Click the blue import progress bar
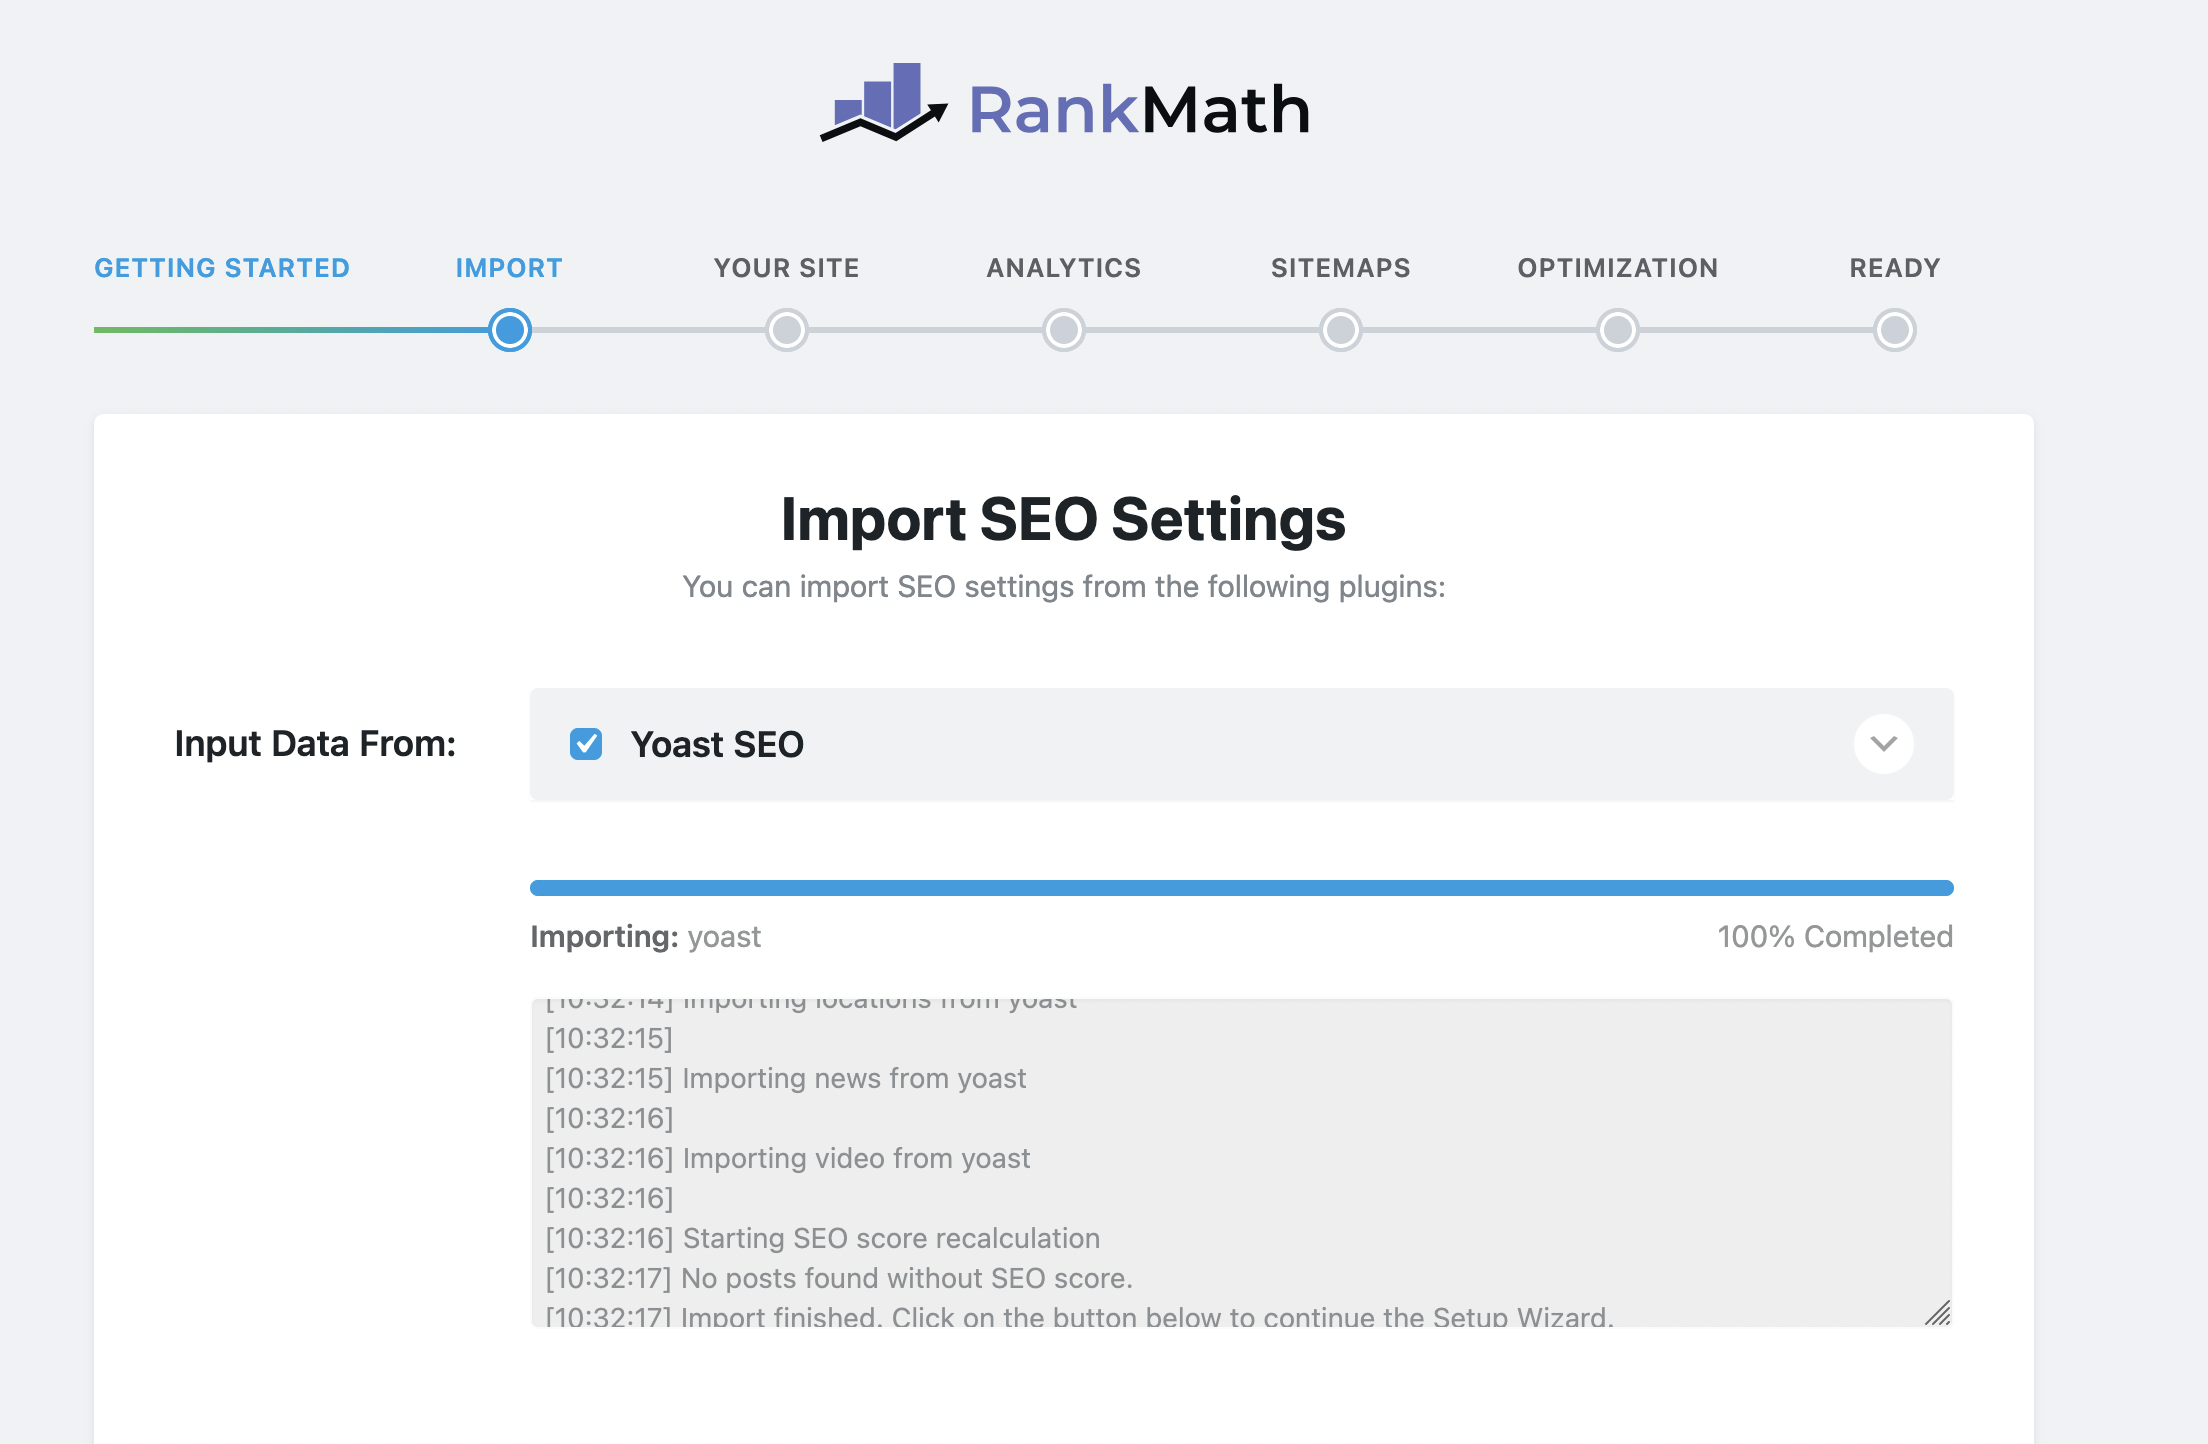This screenshot has width=2208, height=1444. click(1241, 888)
